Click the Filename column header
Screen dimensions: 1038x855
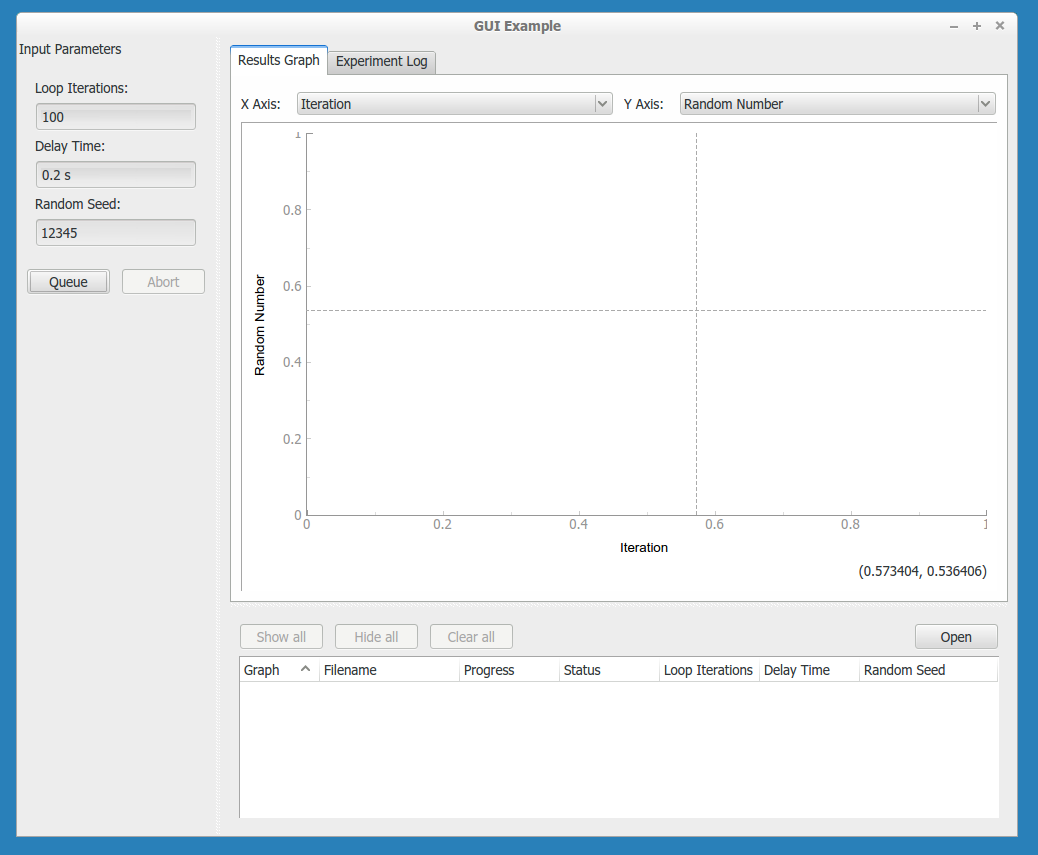pyautogui.click(x=388, y=670)
